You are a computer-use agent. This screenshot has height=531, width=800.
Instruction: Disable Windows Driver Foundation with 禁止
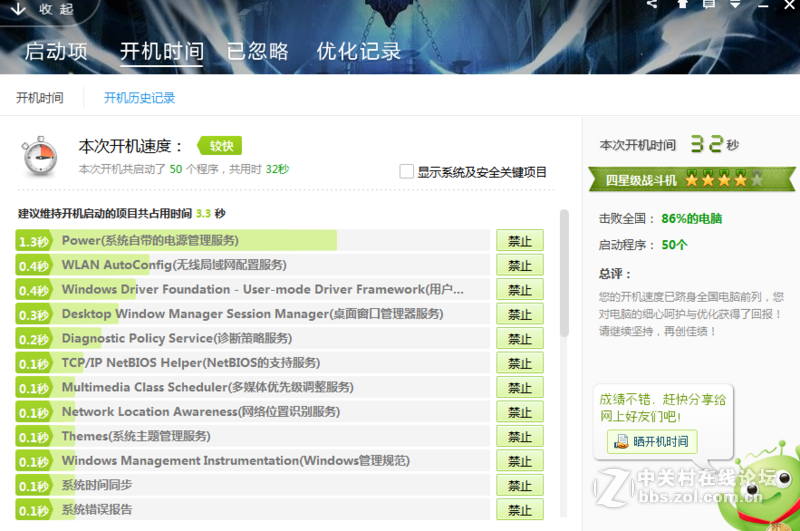point(520,290)
